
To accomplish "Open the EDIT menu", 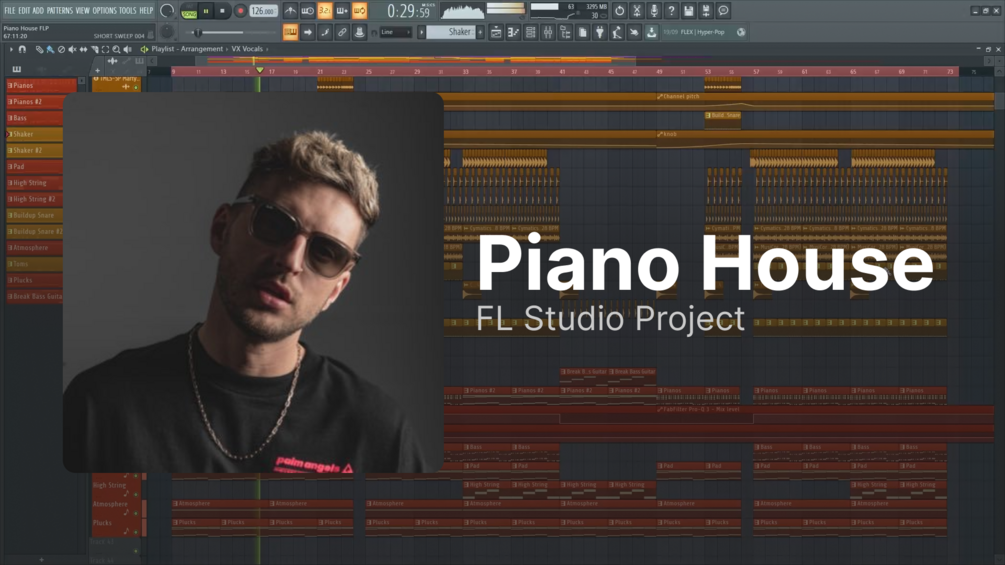I will pos(24,11).
